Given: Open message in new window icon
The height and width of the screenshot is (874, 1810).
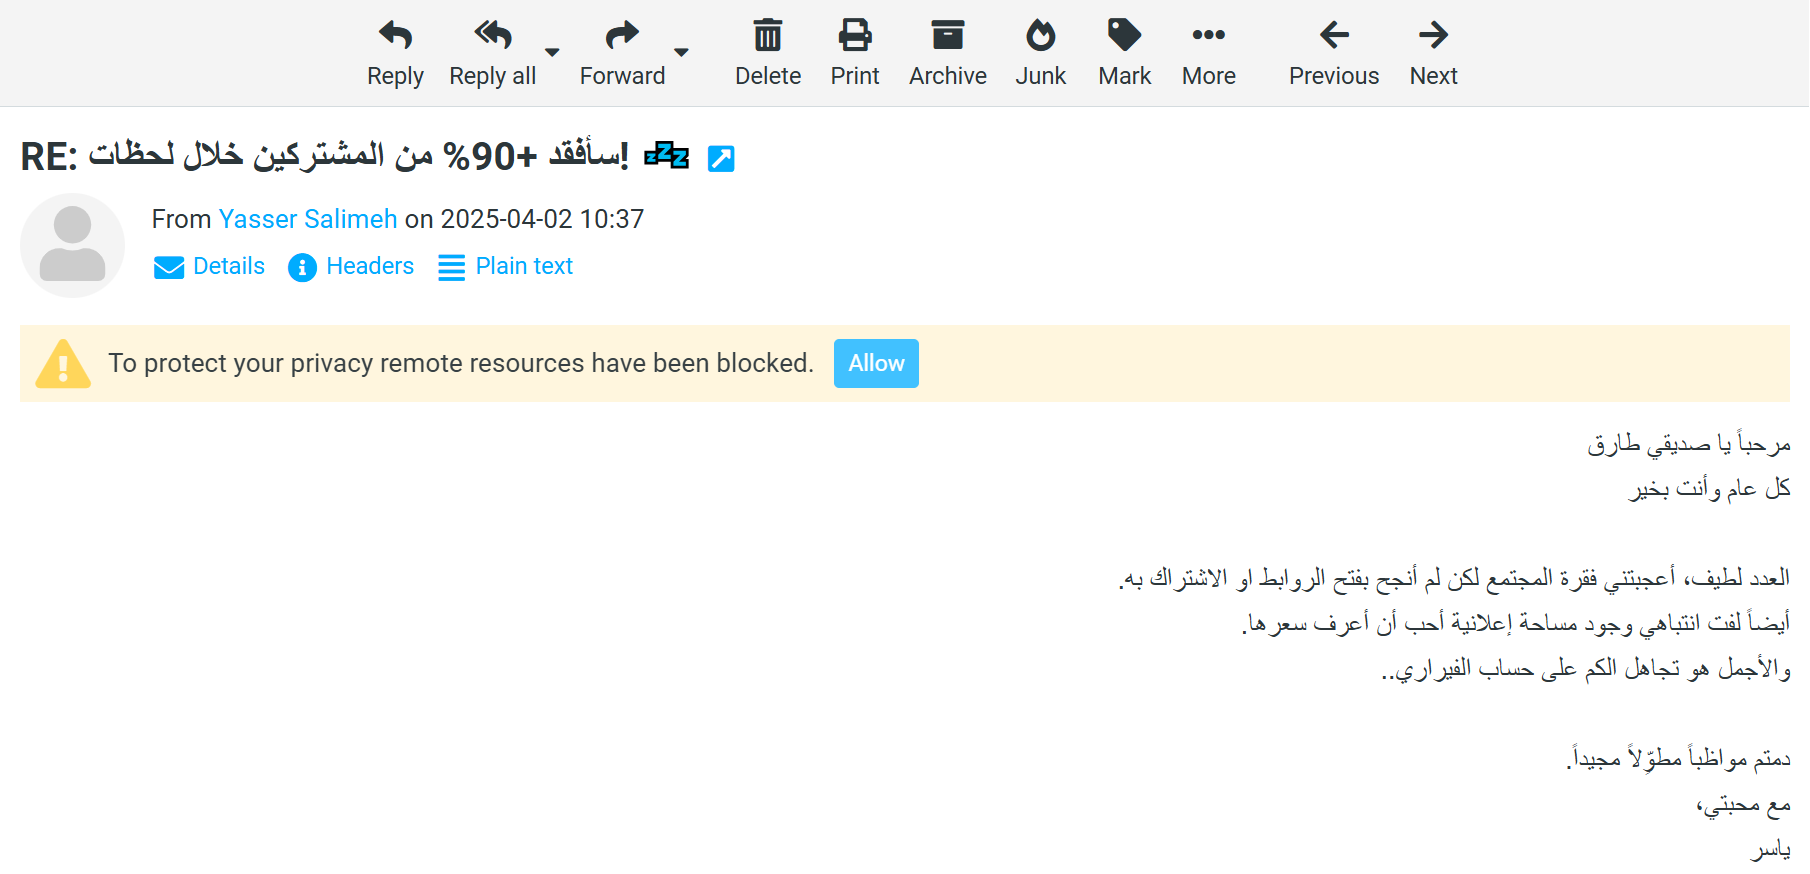Looking at the screenshot, I should tap(721, 158).
